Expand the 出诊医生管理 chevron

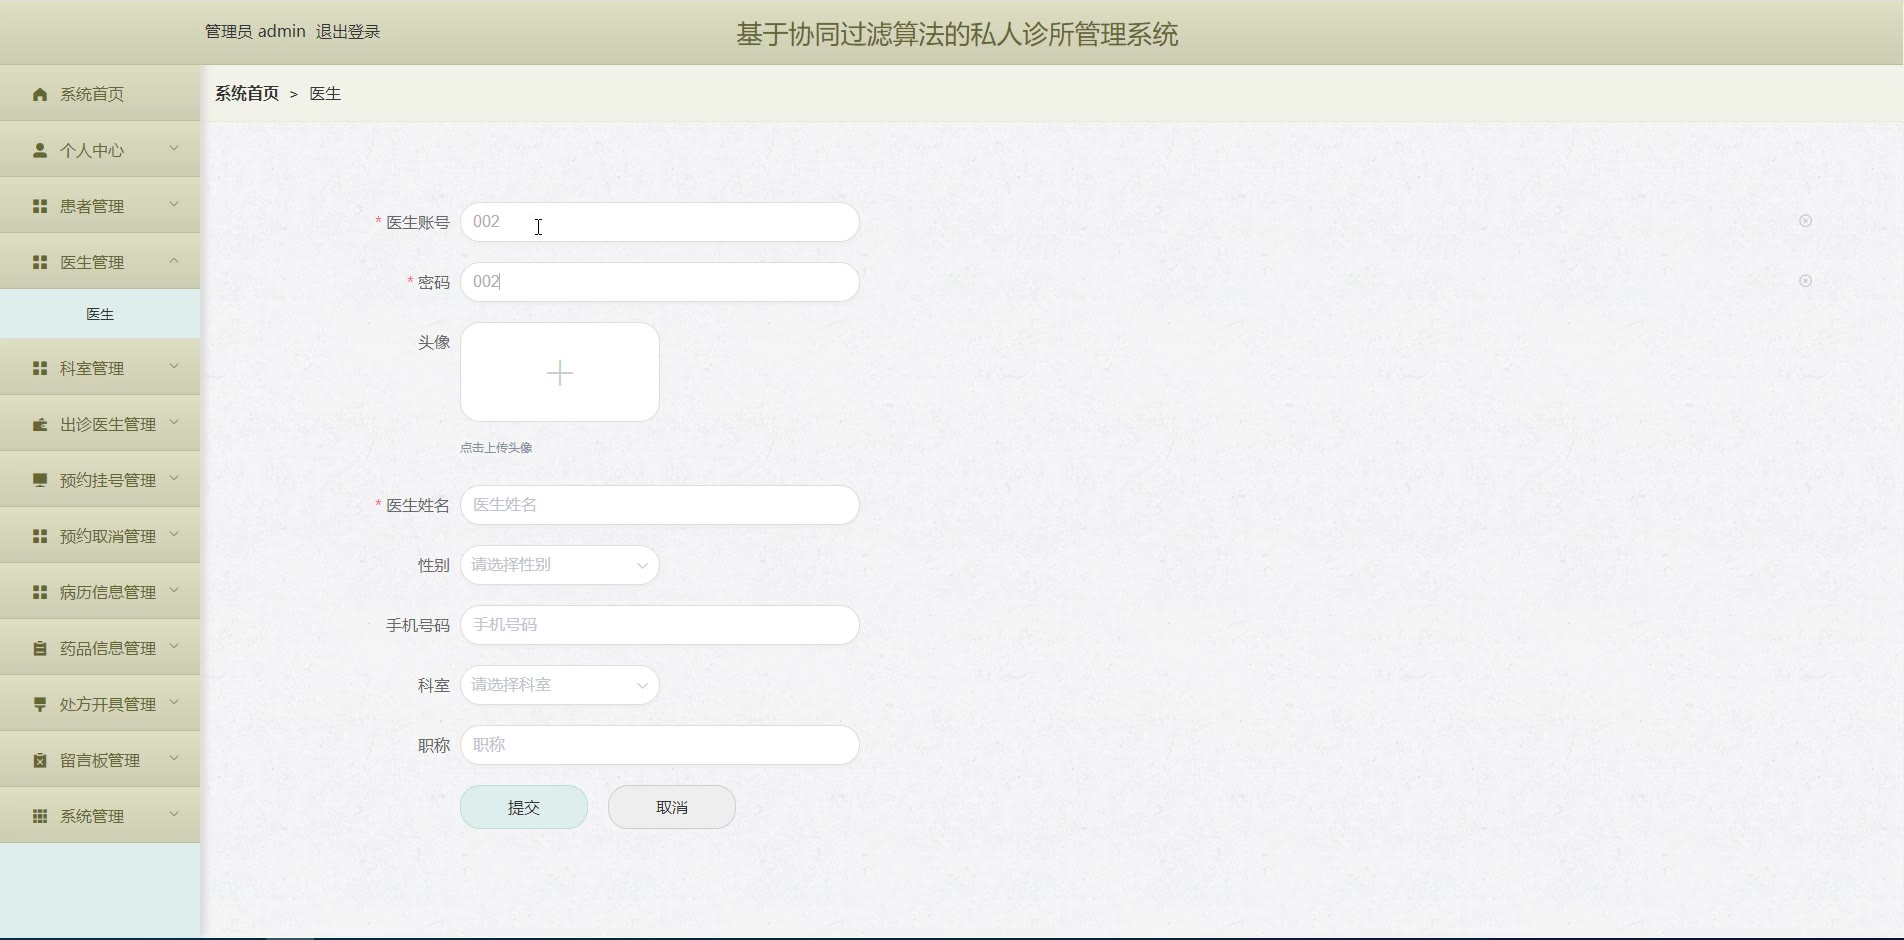[174, 422]
